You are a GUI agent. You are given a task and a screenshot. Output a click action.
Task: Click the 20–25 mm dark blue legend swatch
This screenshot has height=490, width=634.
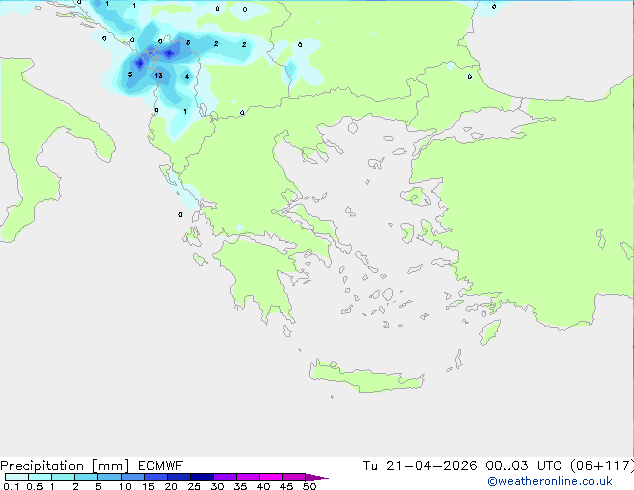[x=178, y=477]
